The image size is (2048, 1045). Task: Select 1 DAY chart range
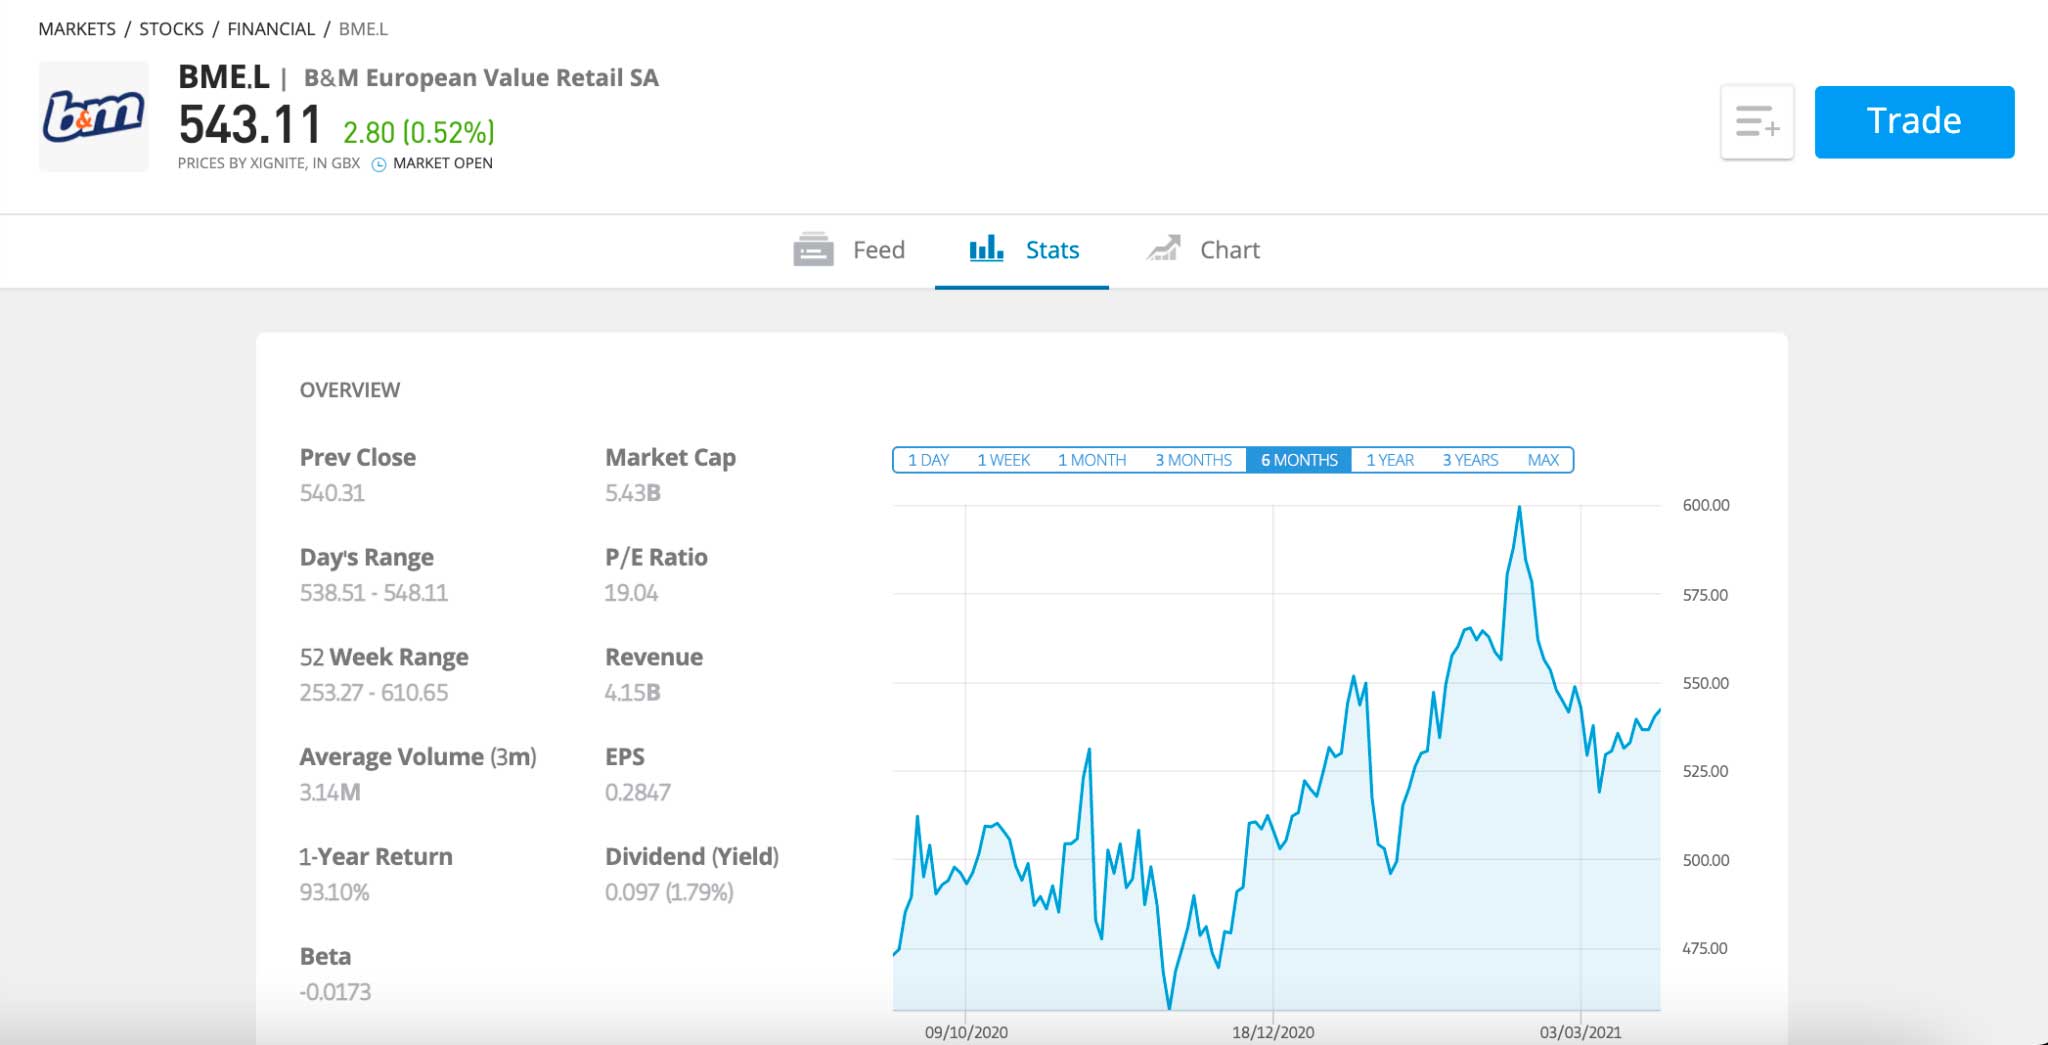pyautogui.click(x=928, y=460)
